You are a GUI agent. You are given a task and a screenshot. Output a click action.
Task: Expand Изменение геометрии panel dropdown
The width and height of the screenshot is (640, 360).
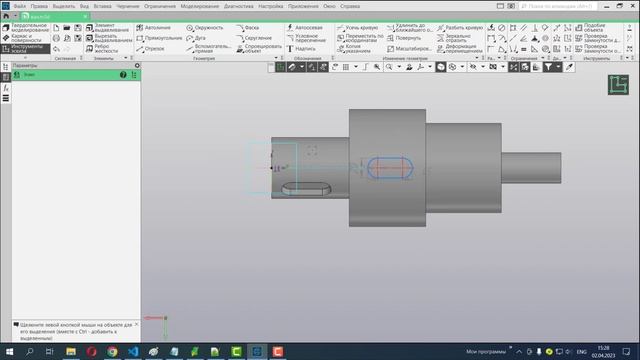(x=477, y=58)
